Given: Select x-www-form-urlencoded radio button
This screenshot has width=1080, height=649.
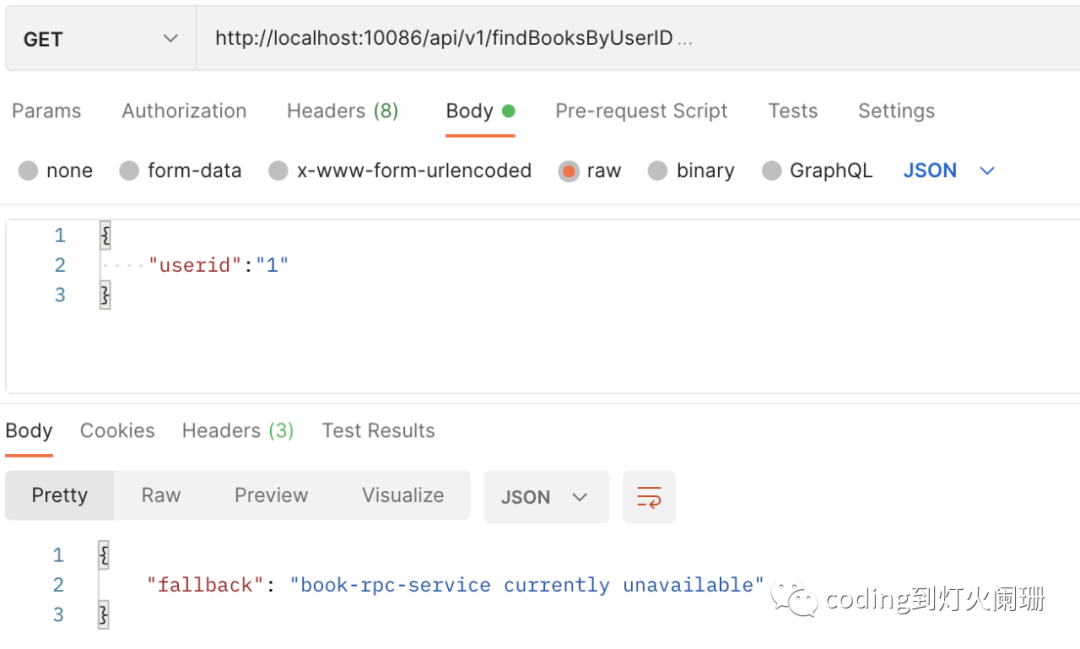Looking at the screenshot, I should click(x=278, y=171).
